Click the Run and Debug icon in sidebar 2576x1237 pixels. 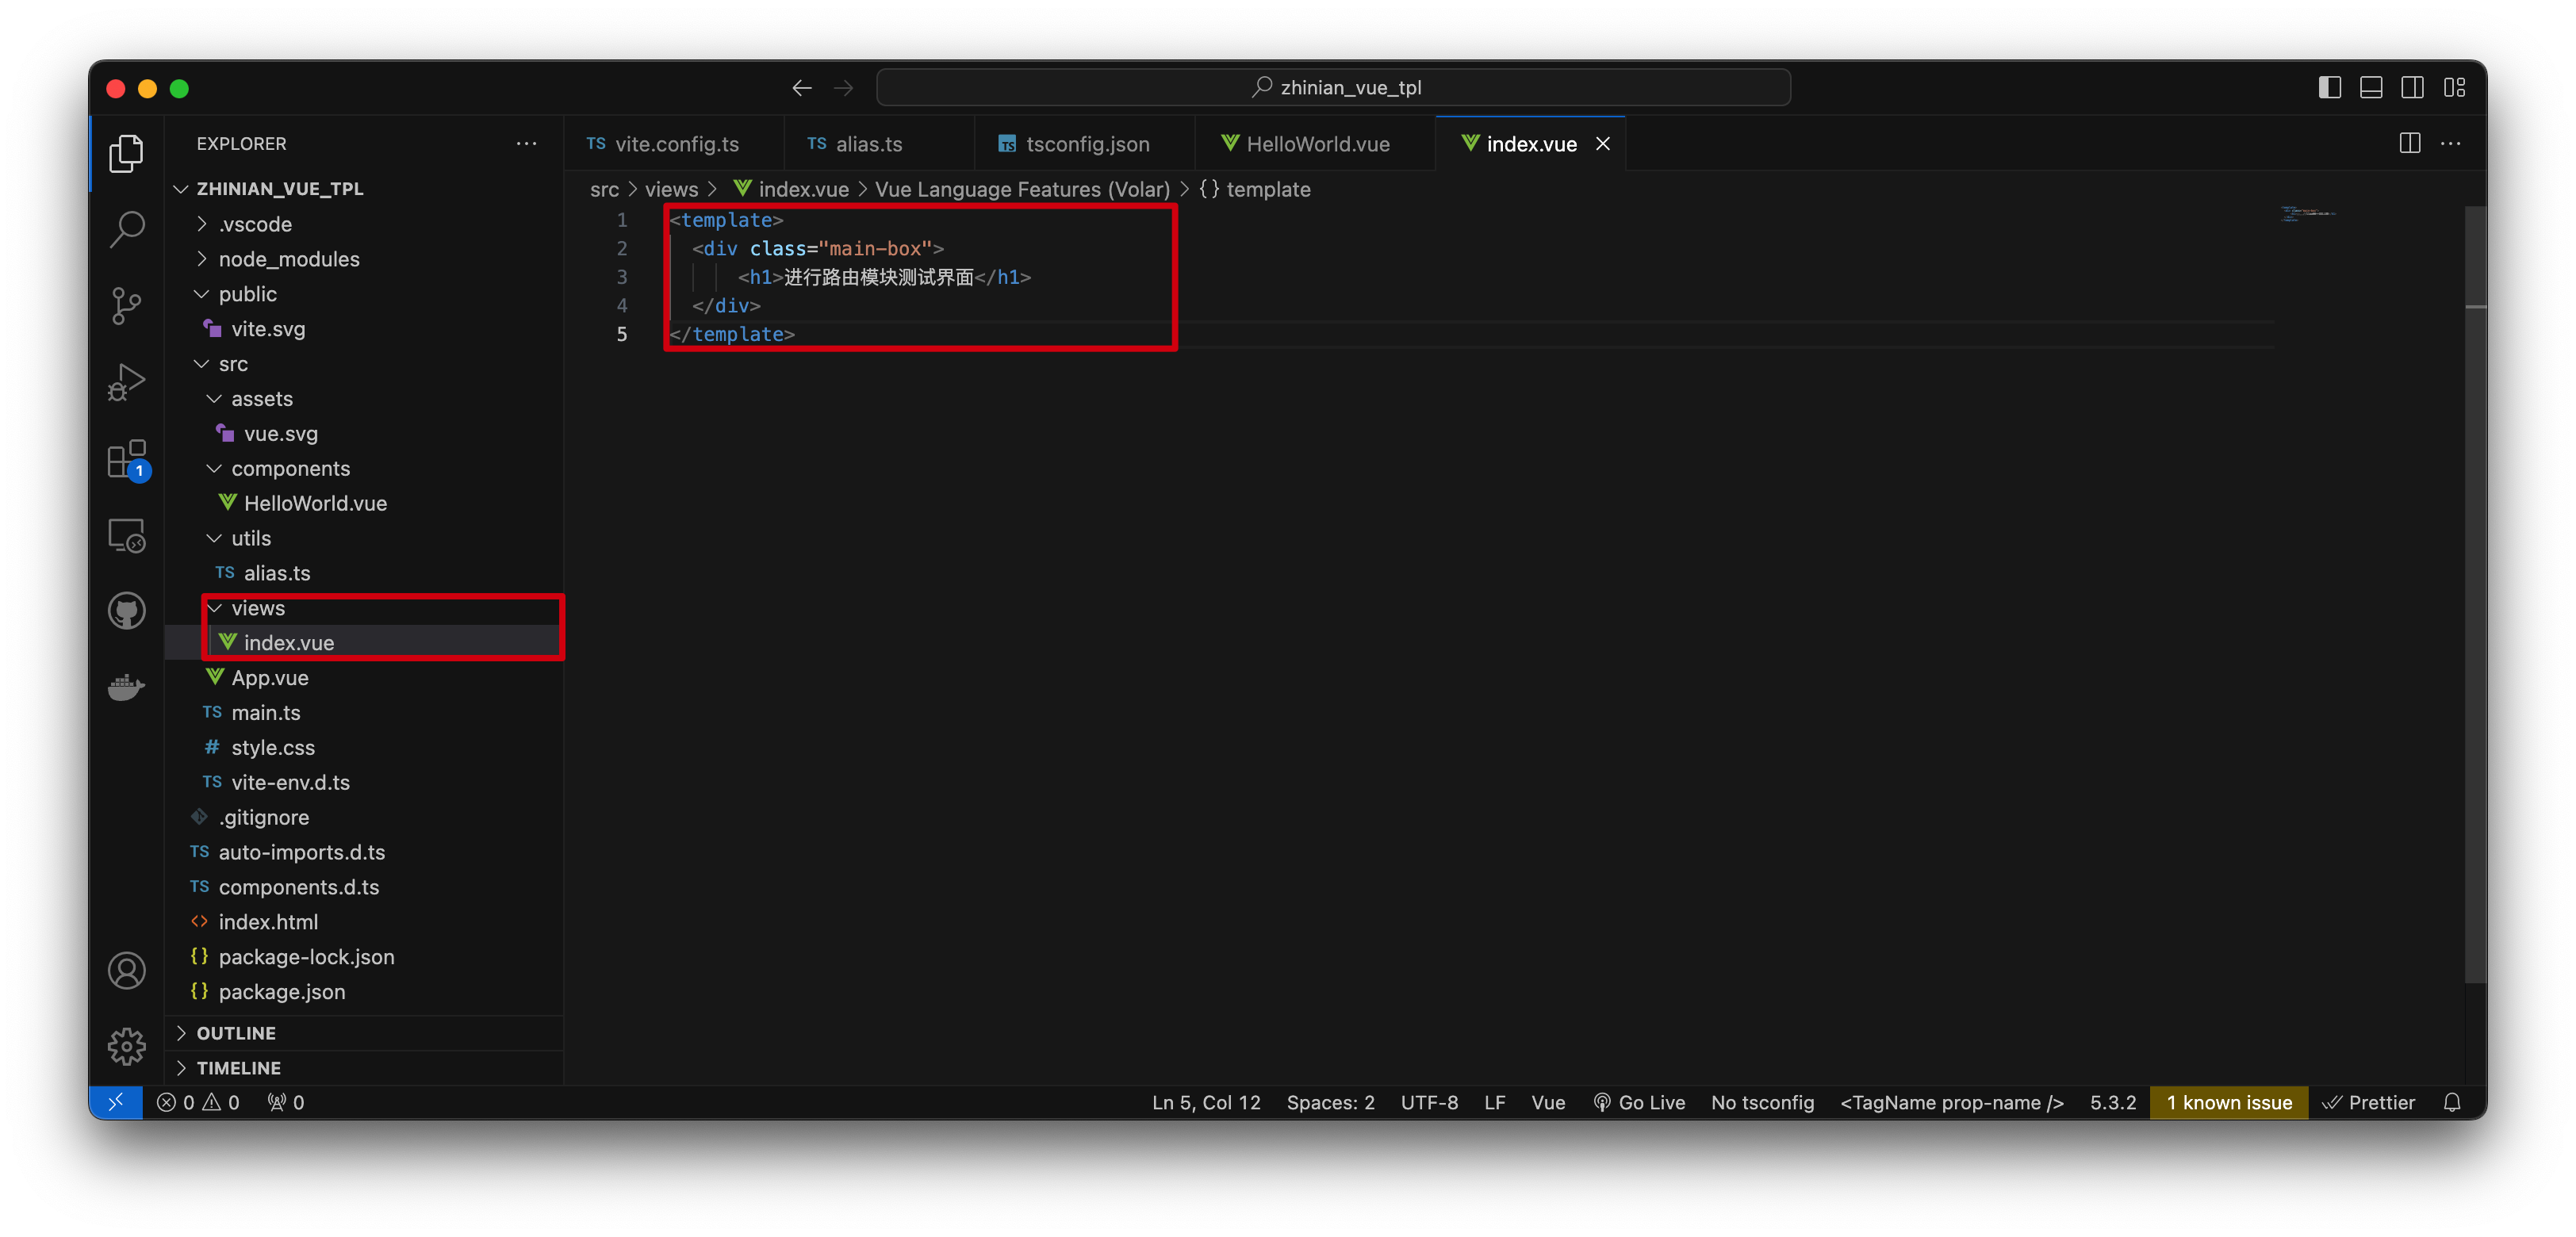(x=128, y=381)
